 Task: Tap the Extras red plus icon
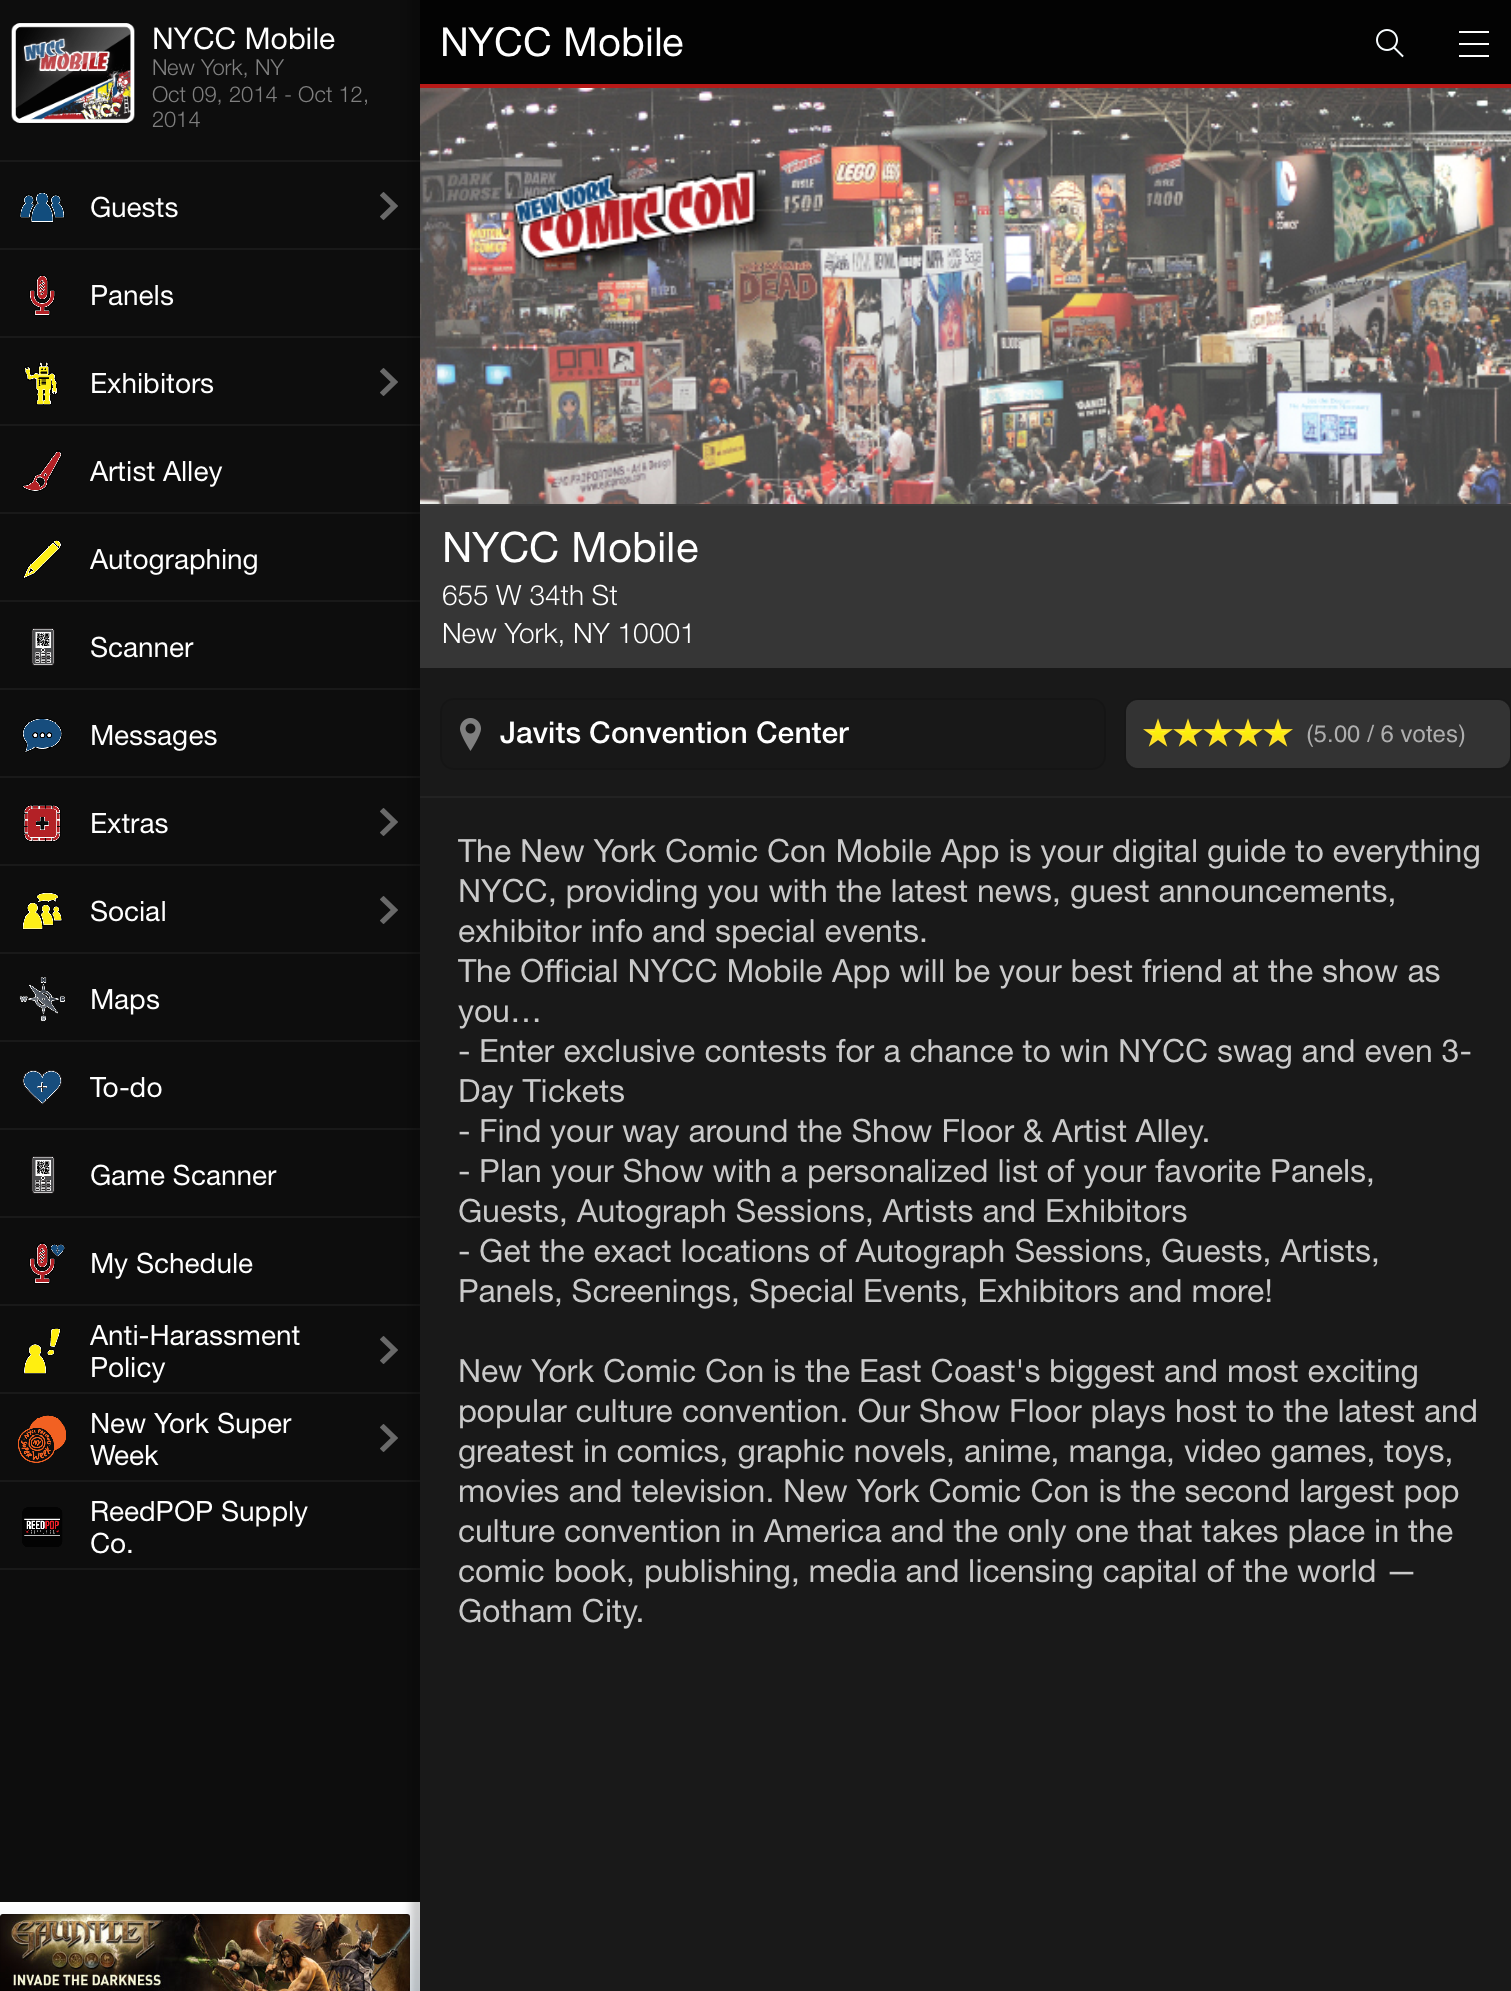(42, 823)
